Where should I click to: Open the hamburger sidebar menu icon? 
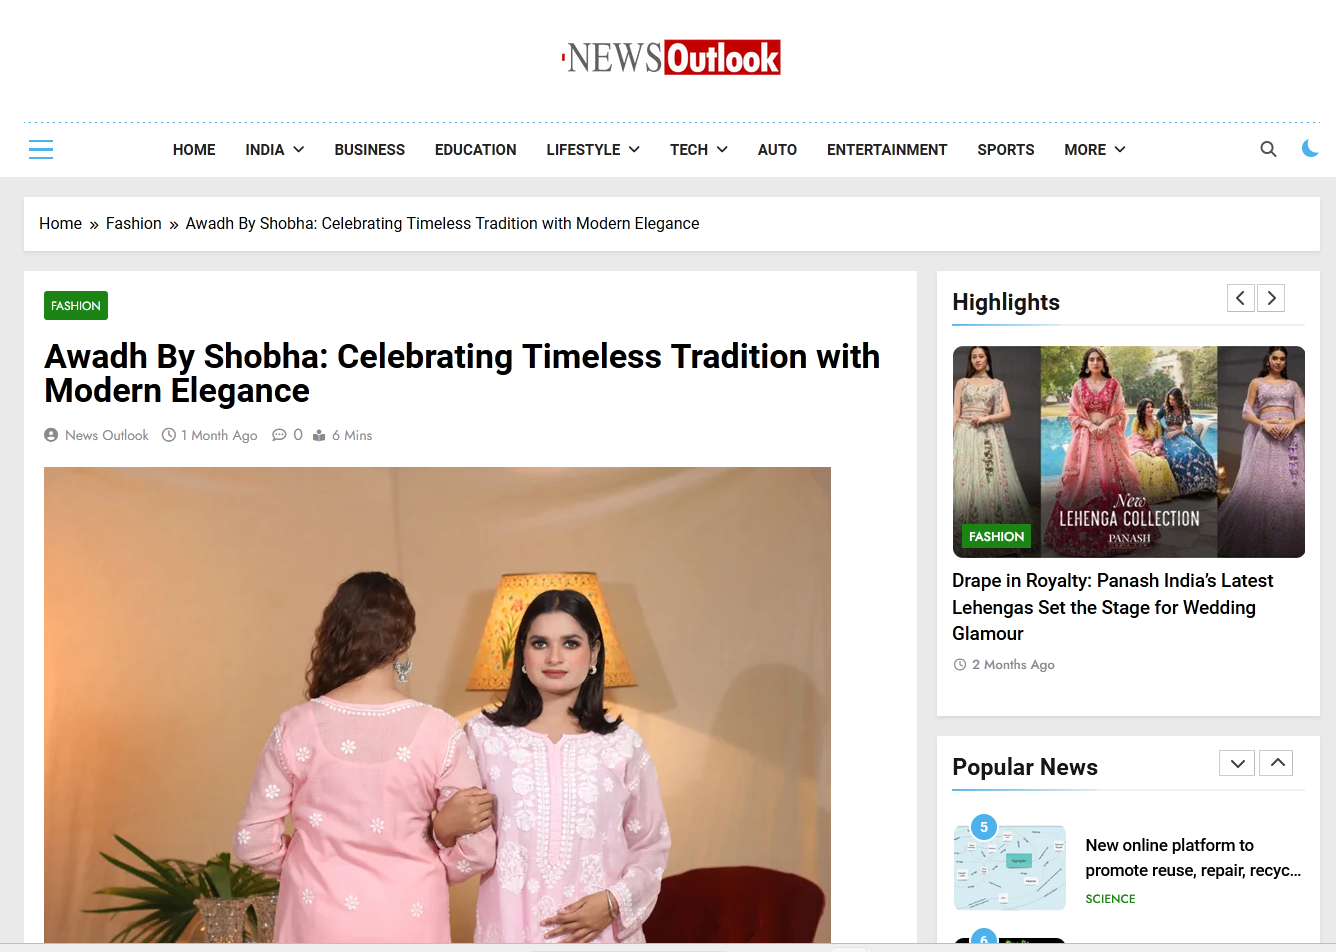41,150
